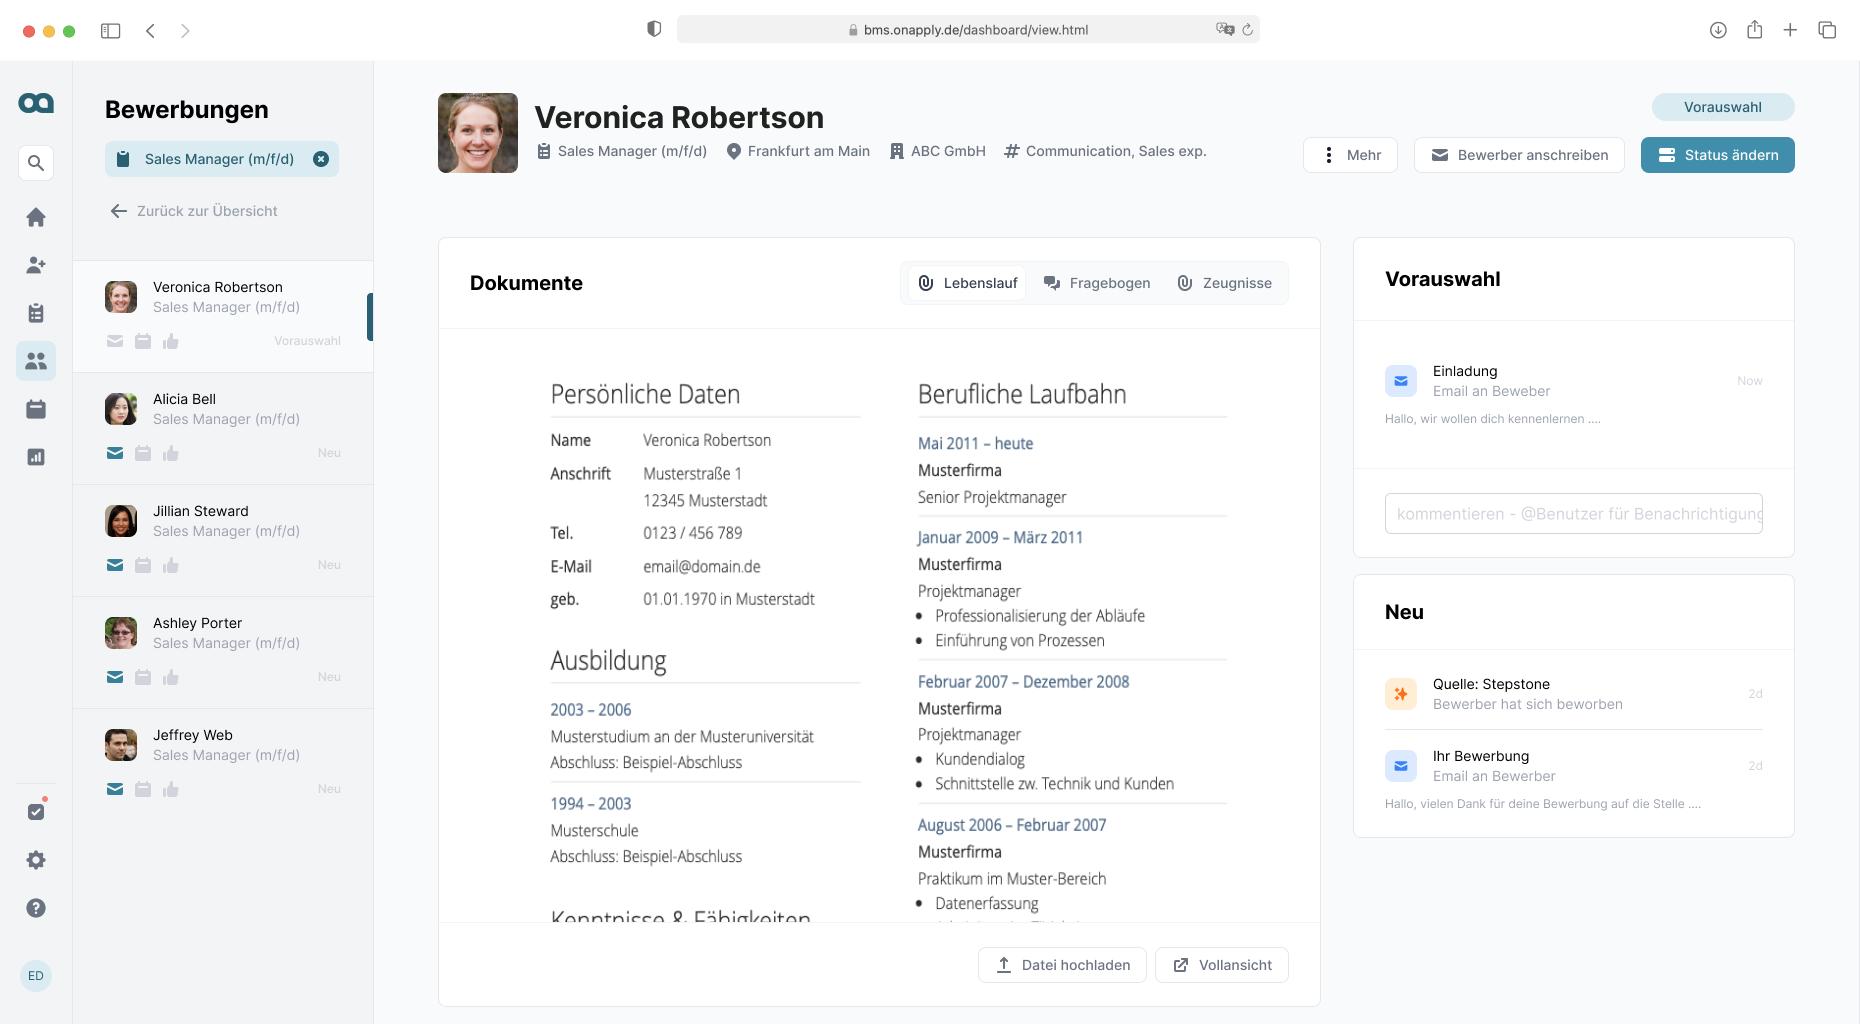Screen dimensions: 1860x1024
Task: Switch to the Fragebogen tab
Action: 1097,283
